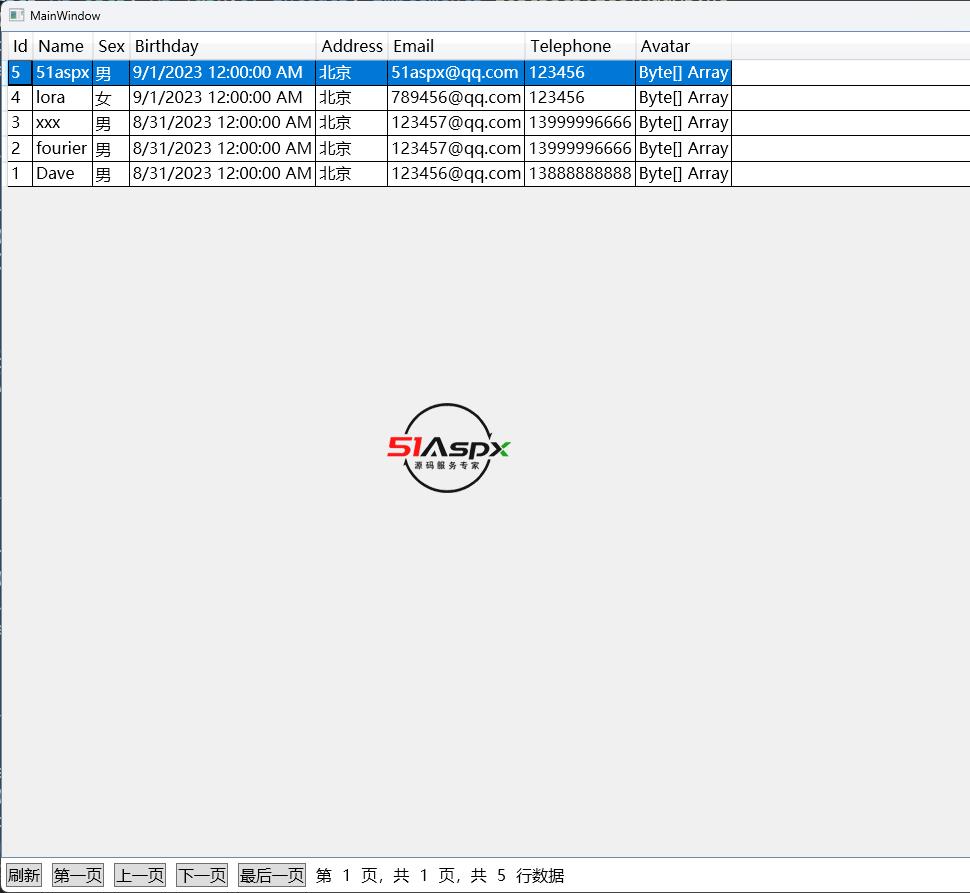Go to first page with 第一页 button
This screenshot has width=970, height=893.
[x=78, y=875]
